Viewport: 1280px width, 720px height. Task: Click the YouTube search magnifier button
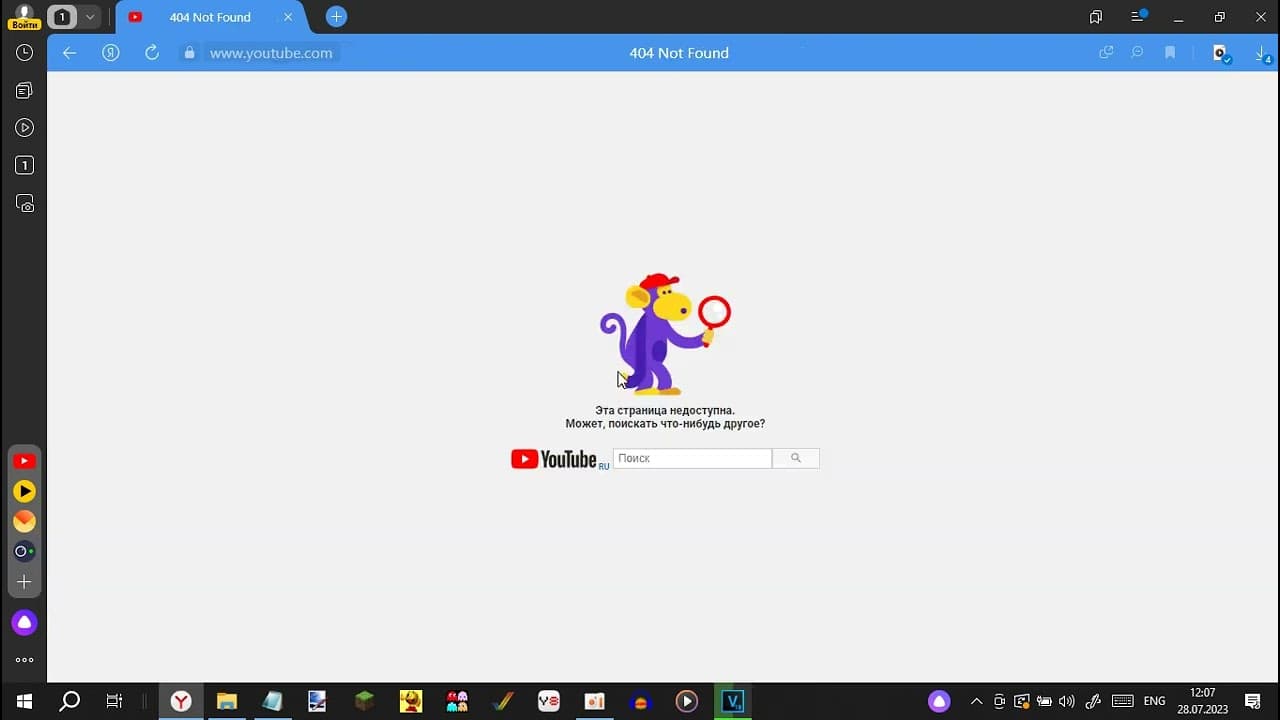tap(796, 458)
